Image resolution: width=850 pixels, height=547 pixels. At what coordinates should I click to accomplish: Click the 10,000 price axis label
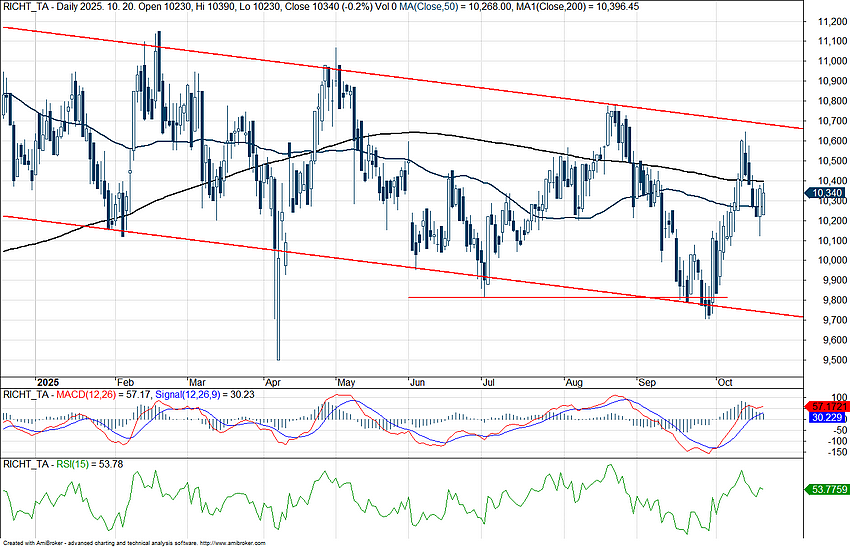[x=825, y=261]
